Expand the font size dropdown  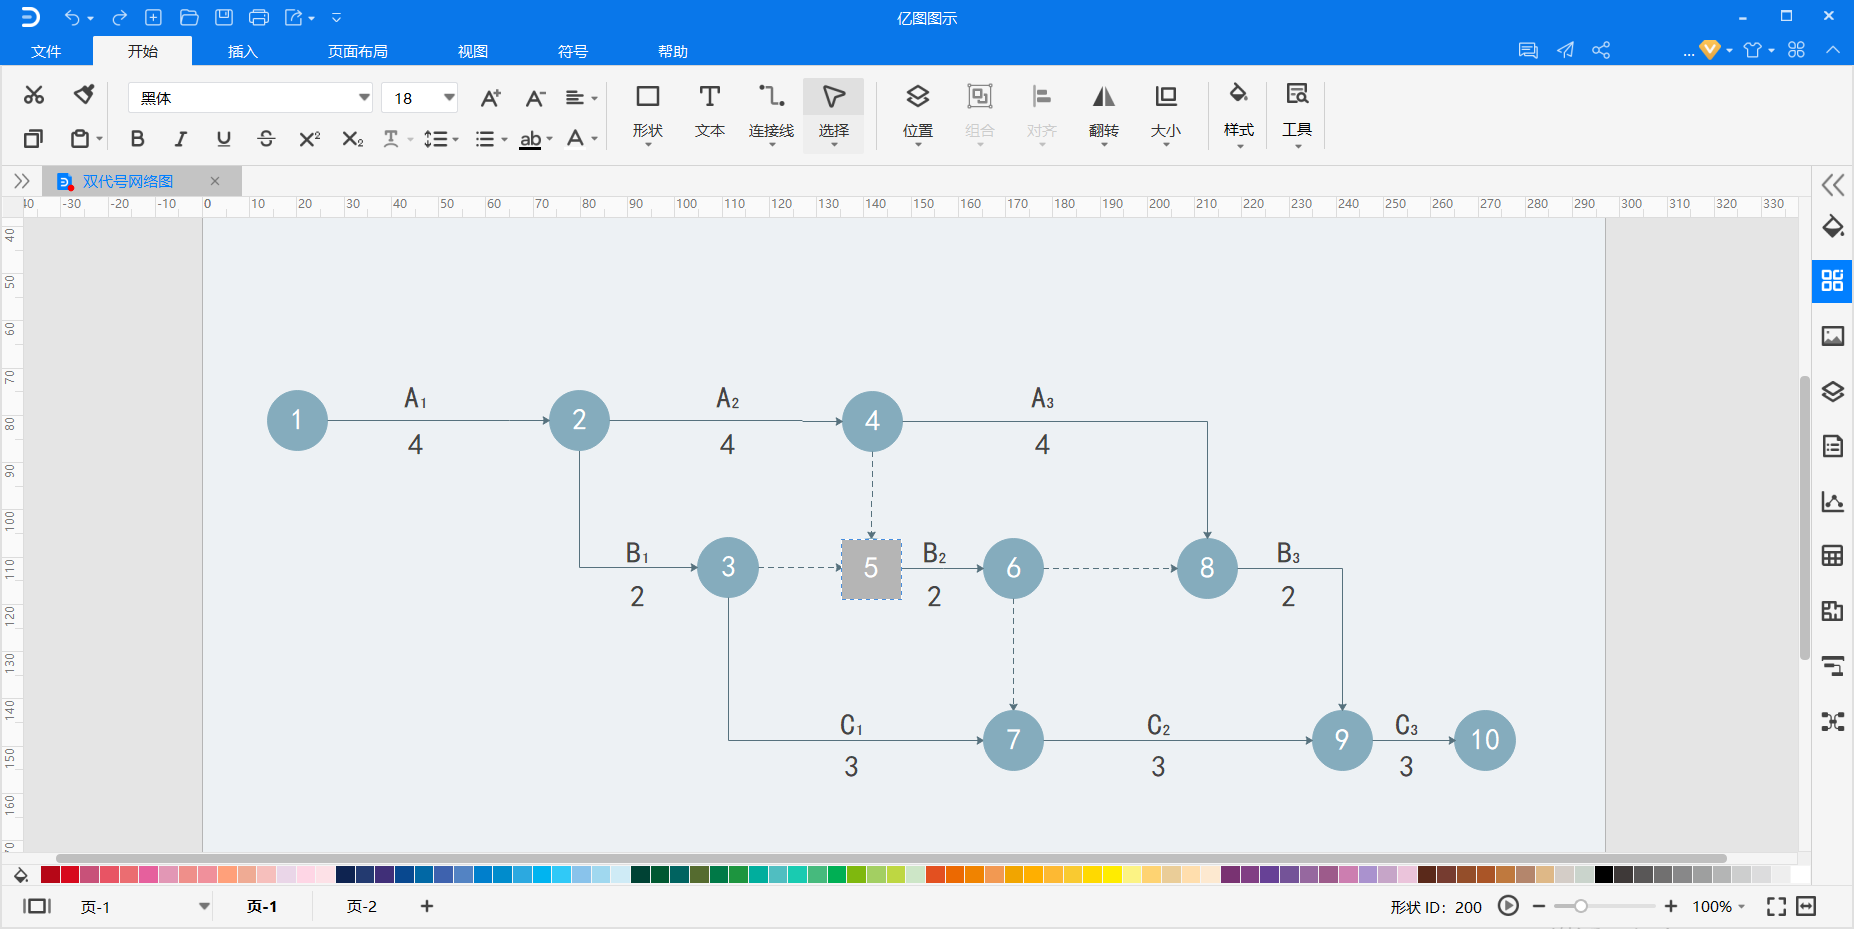[x=449, y=97]
